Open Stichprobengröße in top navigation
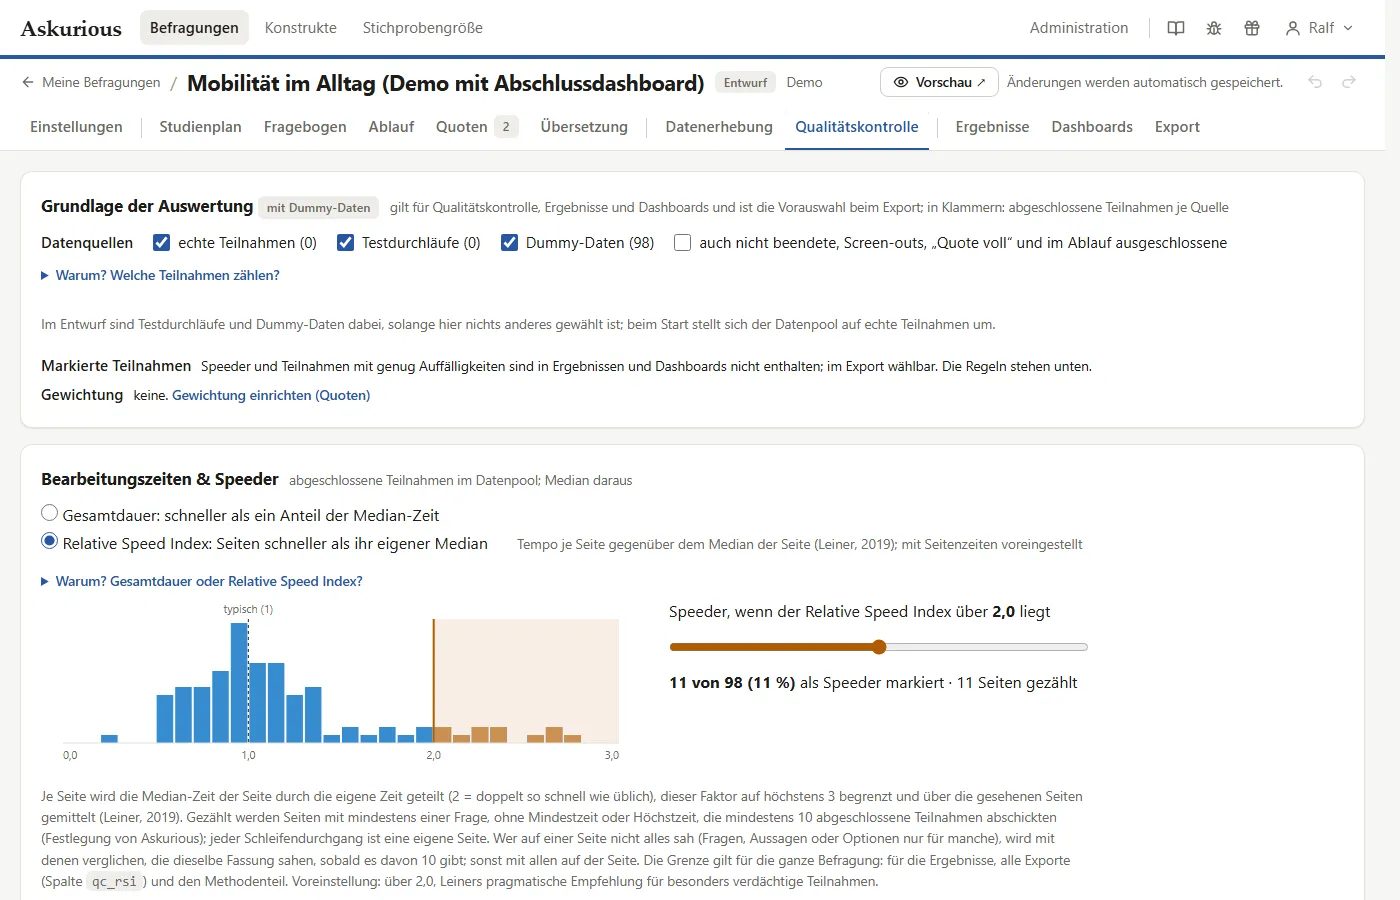Image resolution: width=1400 pixels, height=900 pixels. pyautogui.click(x=422, y=28)
